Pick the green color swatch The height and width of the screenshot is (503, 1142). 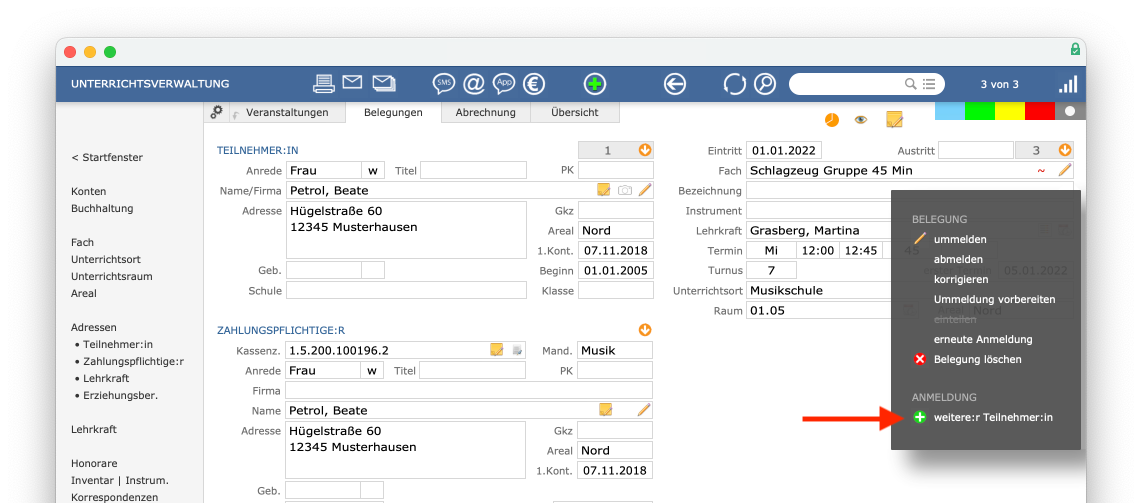tap(980, 111)
